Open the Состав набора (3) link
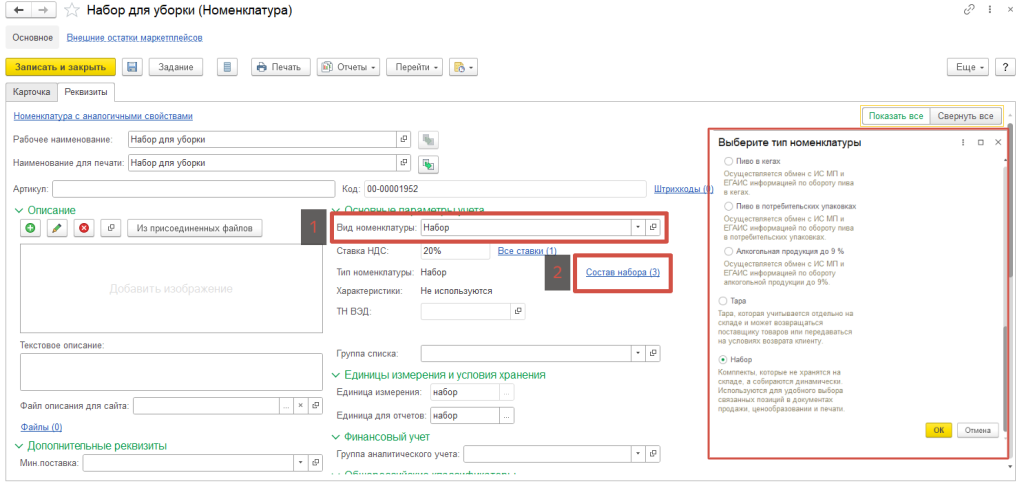Viewport: 1024px width, 486px height. [622, 273]
